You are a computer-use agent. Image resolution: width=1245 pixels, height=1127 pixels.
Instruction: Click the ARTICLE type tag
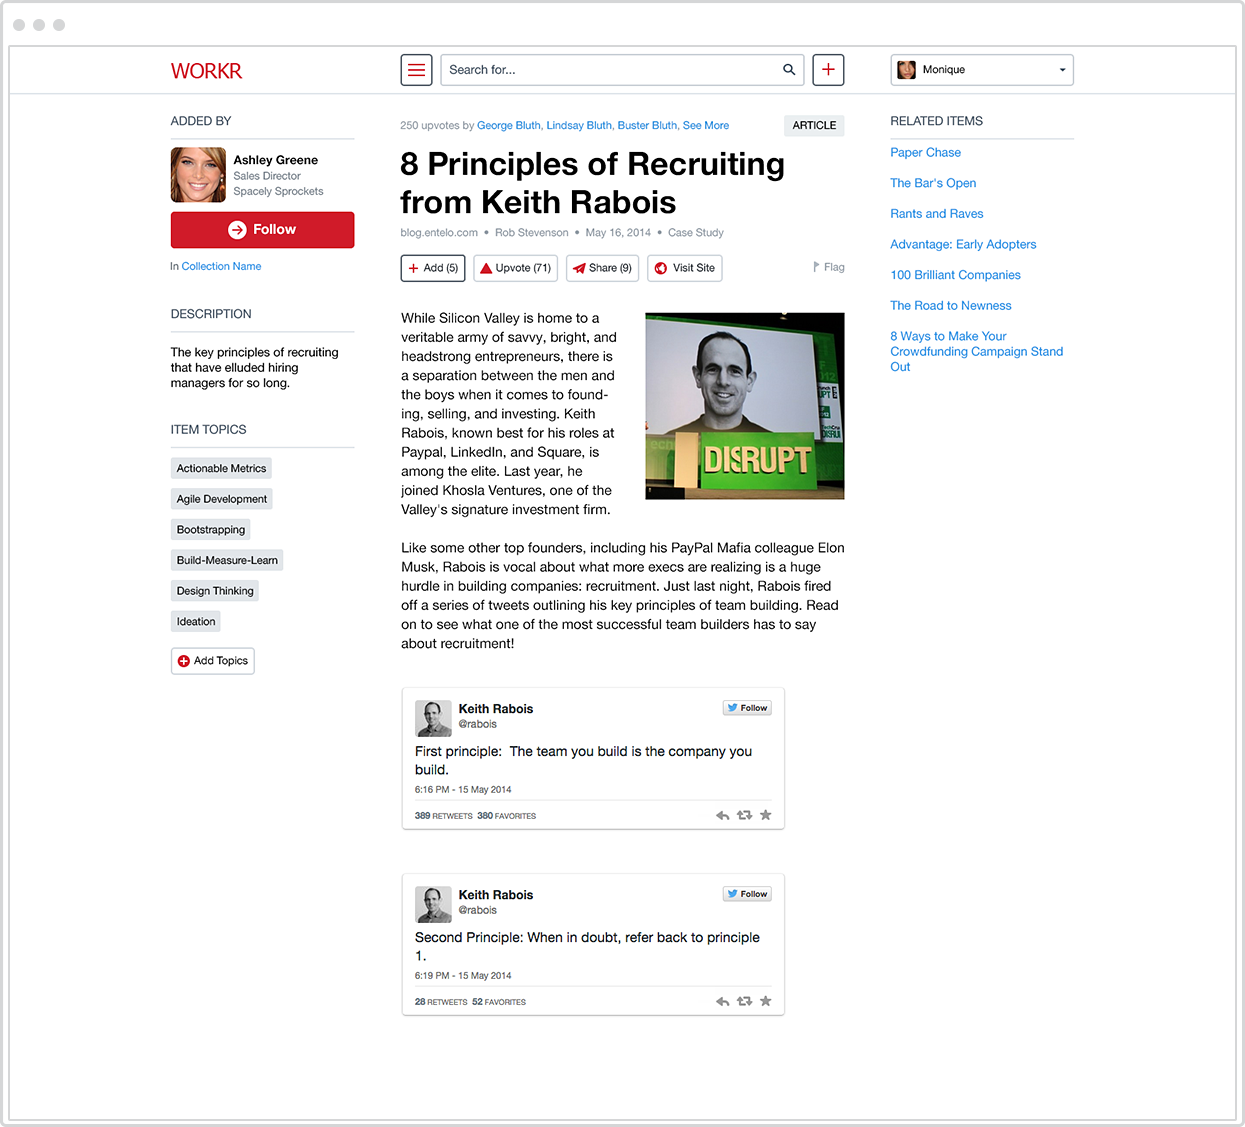point(814,126)
